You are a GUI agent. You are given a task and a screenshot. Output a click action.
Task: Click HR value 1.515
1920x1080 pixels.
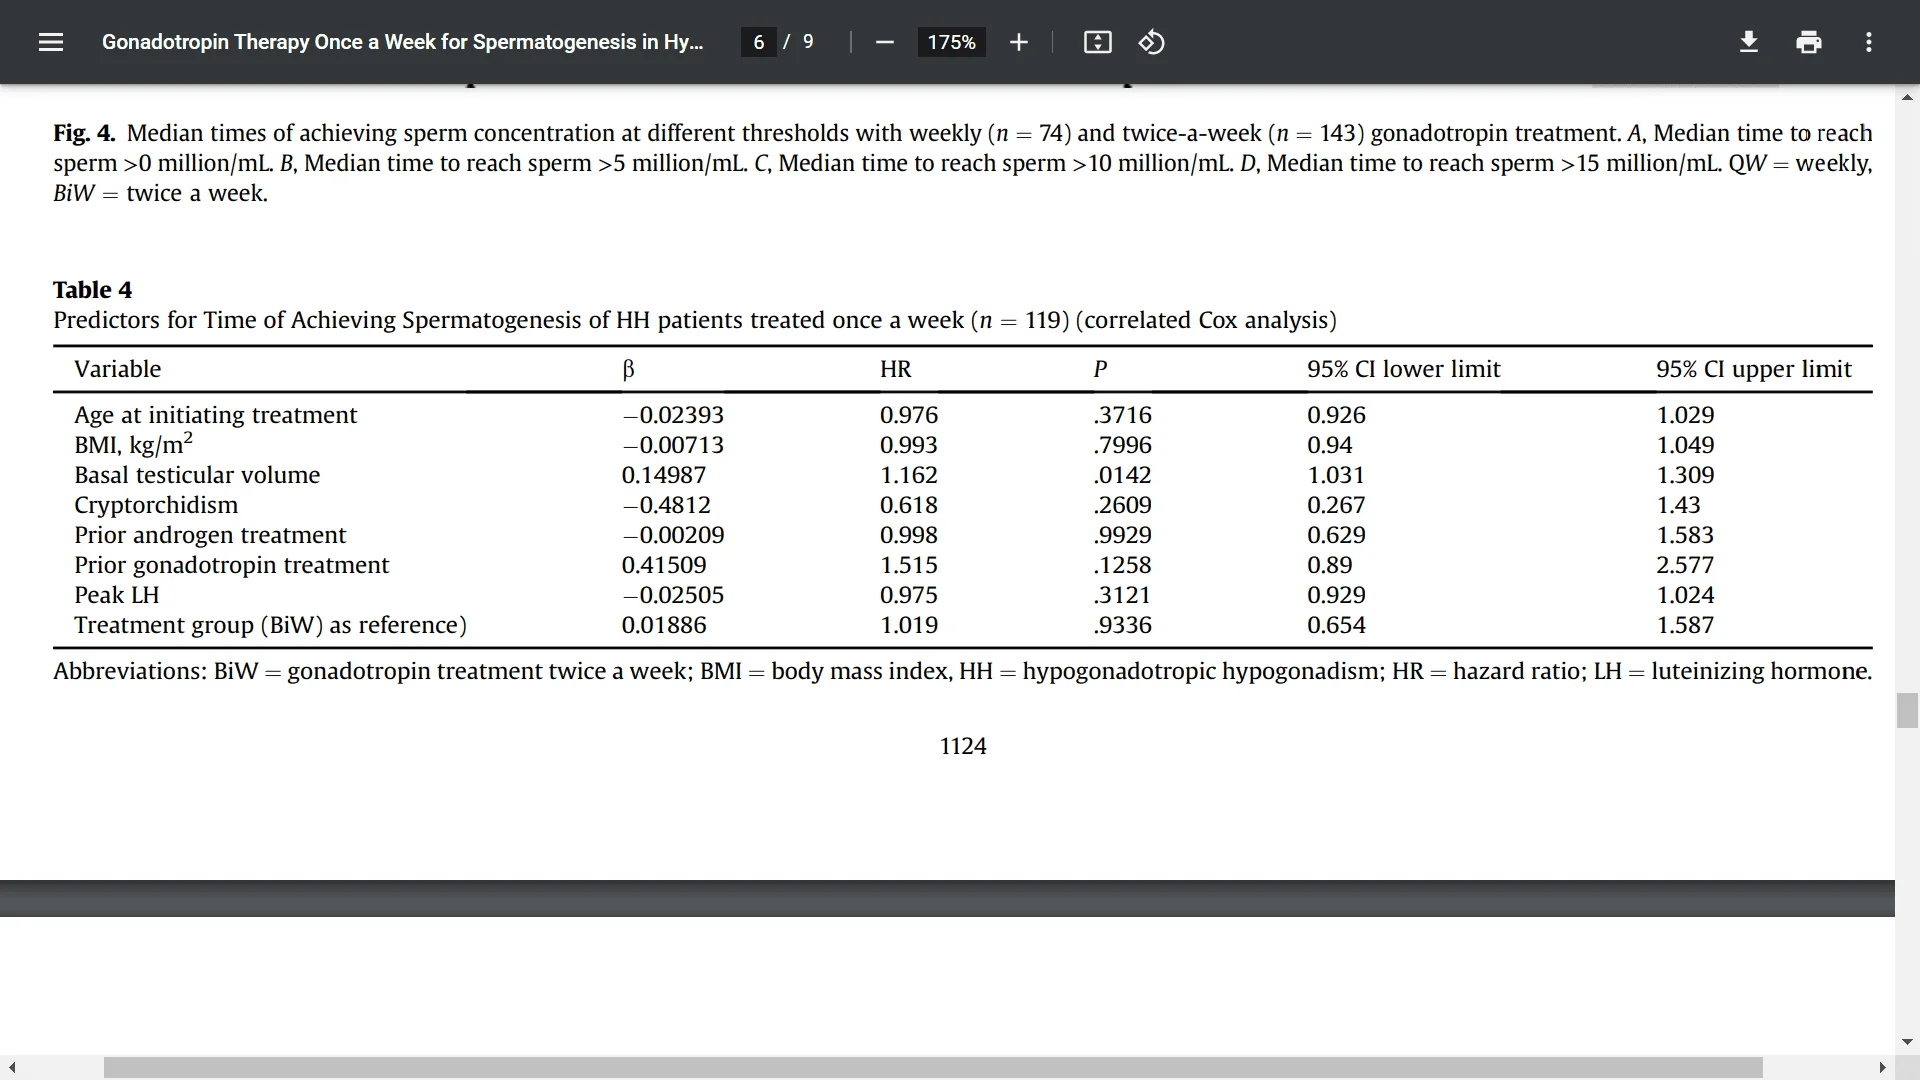pos(908,565)
